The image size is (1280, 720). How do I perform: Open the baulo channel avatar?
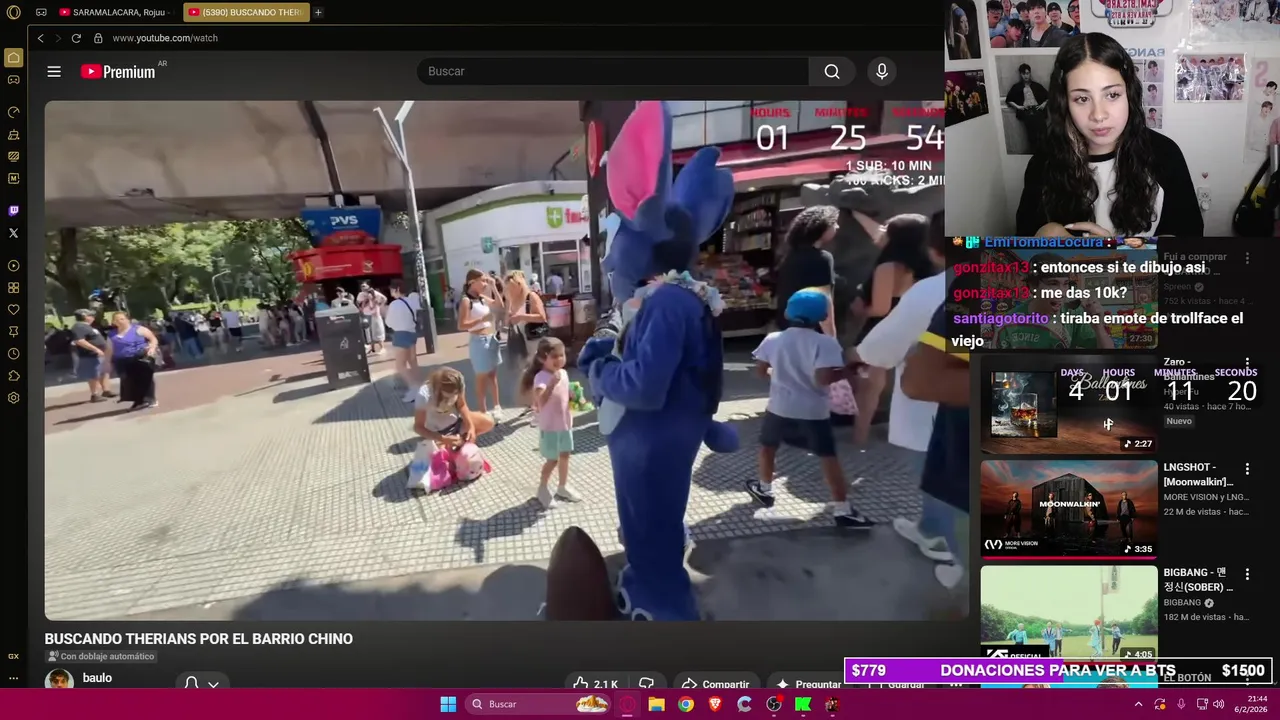(x=59, y=680)
